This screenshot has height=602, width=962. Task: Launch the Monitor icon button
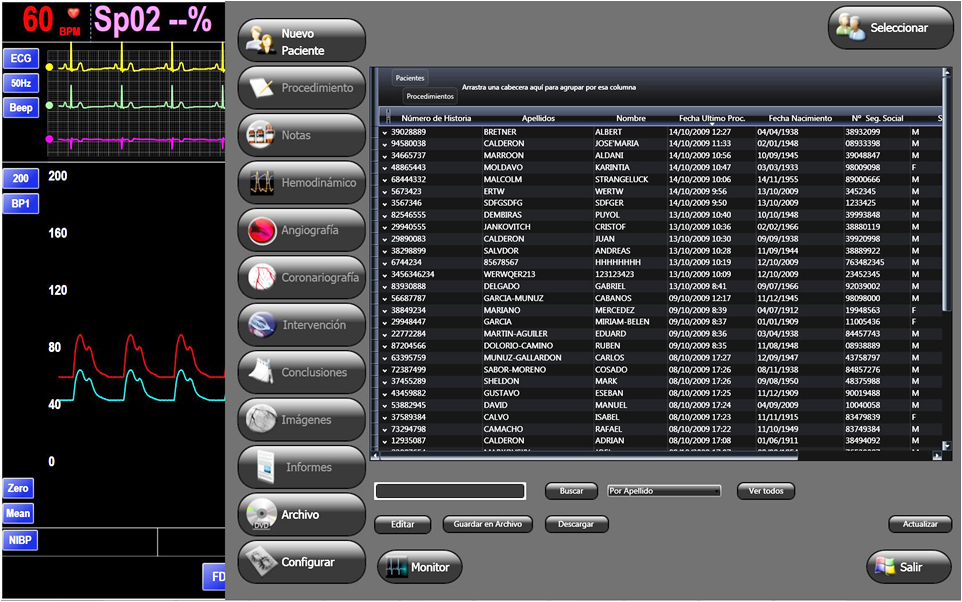click(398, 567)
